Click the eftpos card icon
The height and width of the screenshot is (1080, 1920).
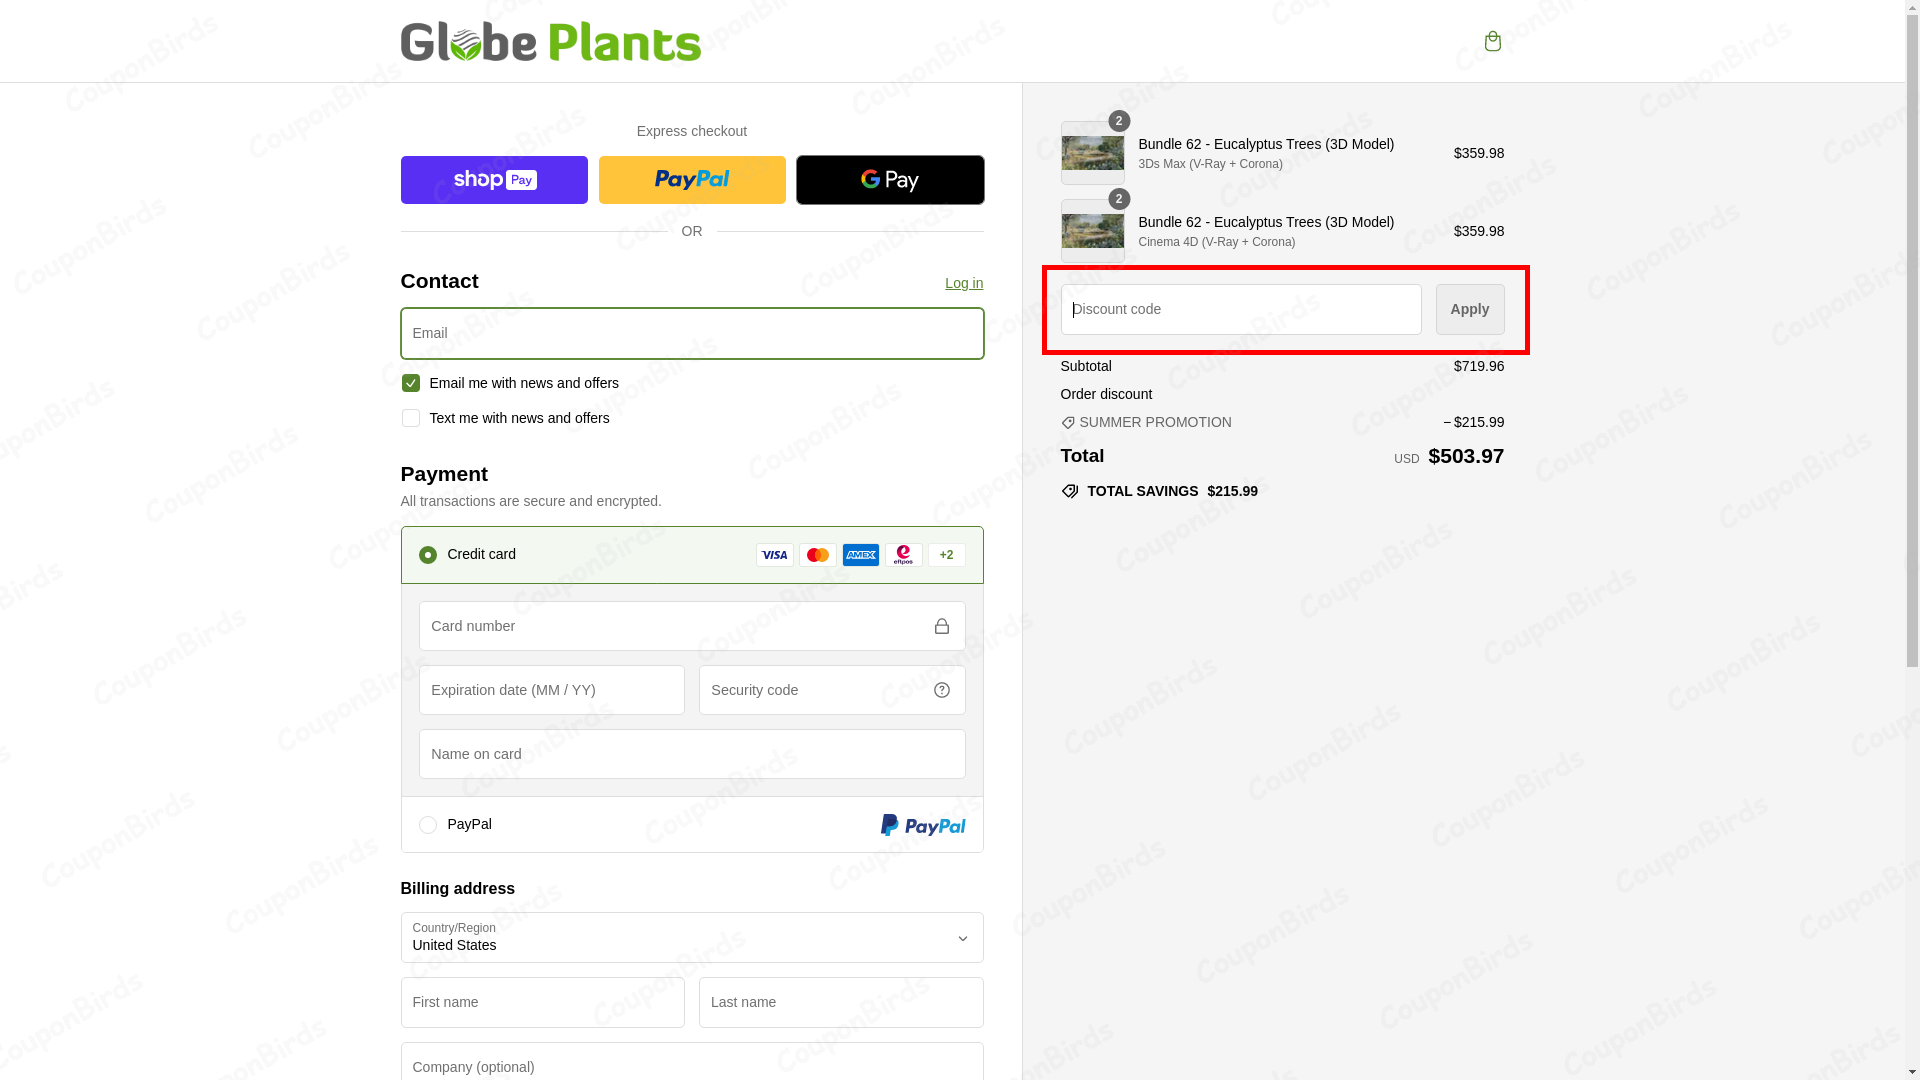point(903,555)
